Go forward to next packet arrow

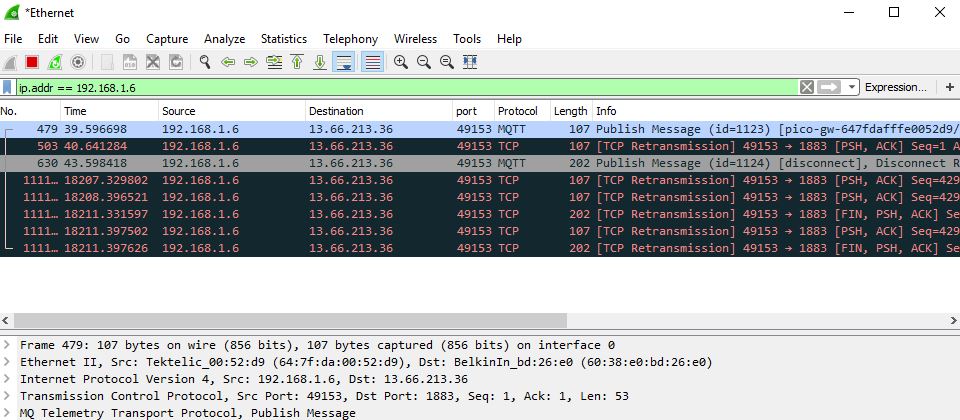250,62
